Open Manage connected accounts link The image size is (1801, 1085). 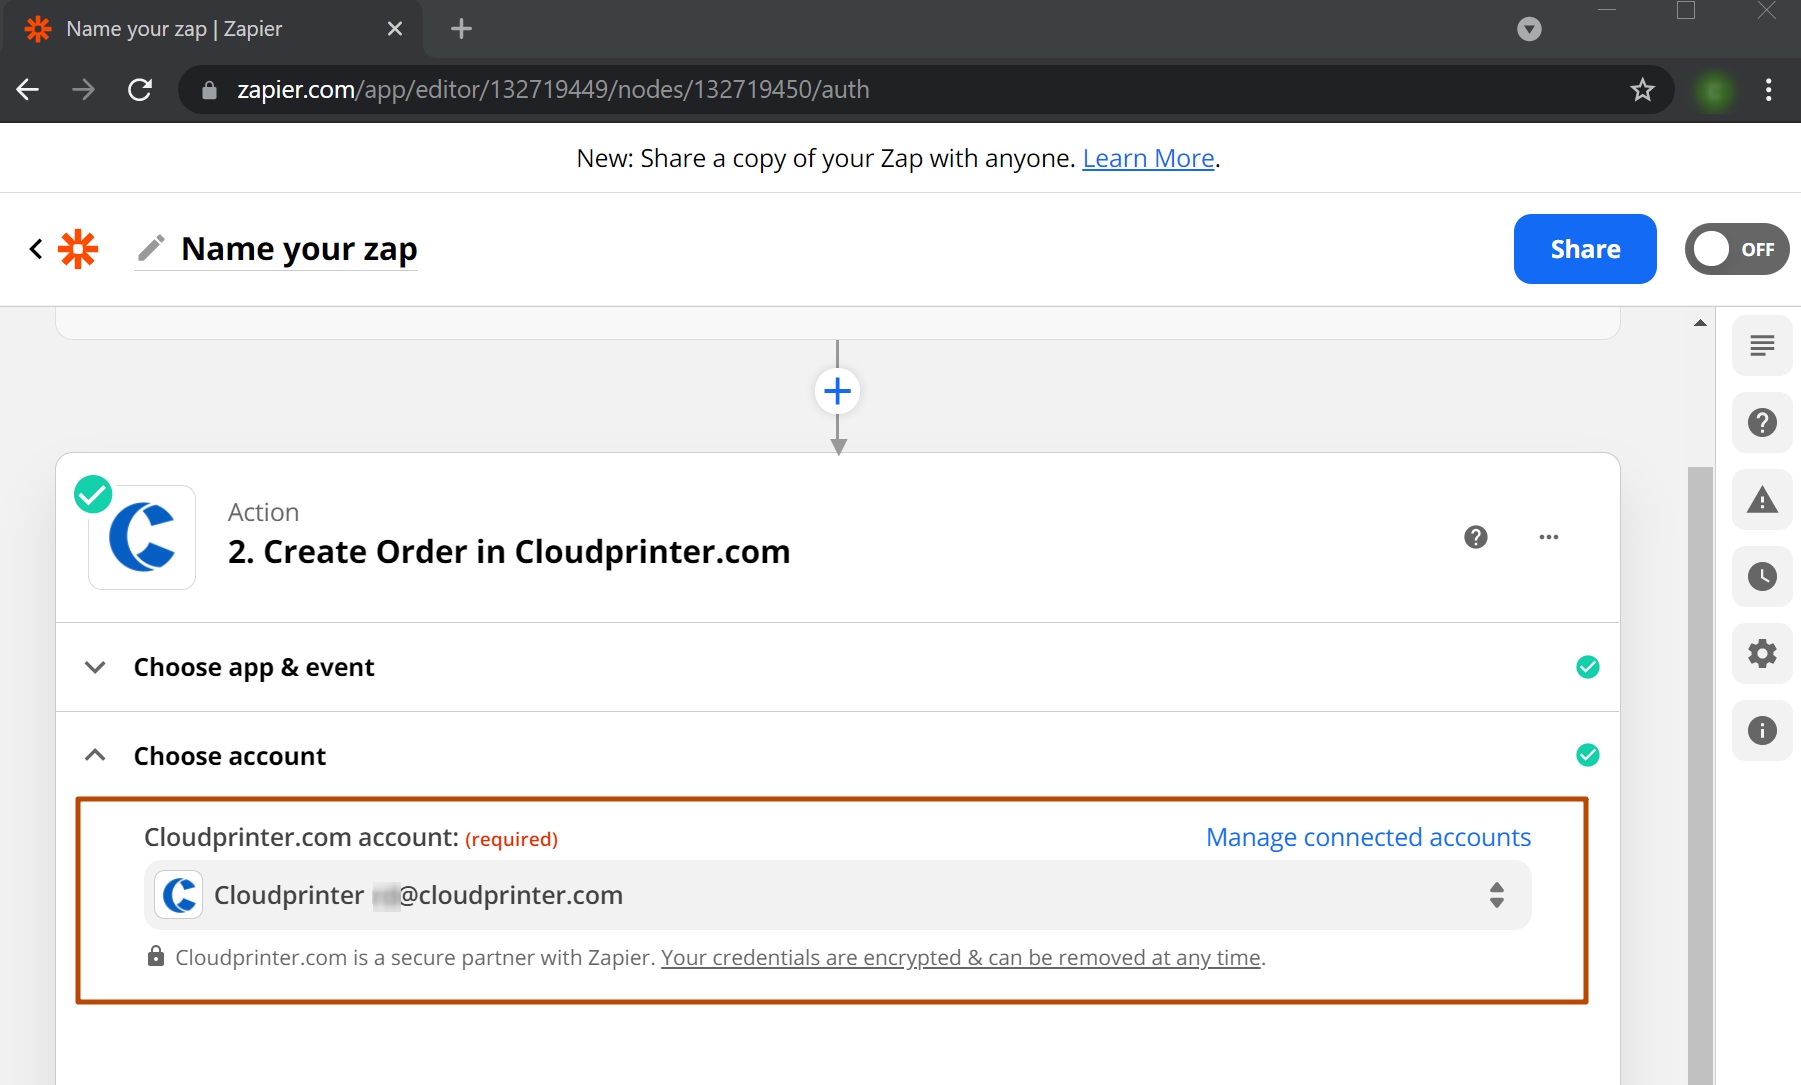(x=1368, y=837)
